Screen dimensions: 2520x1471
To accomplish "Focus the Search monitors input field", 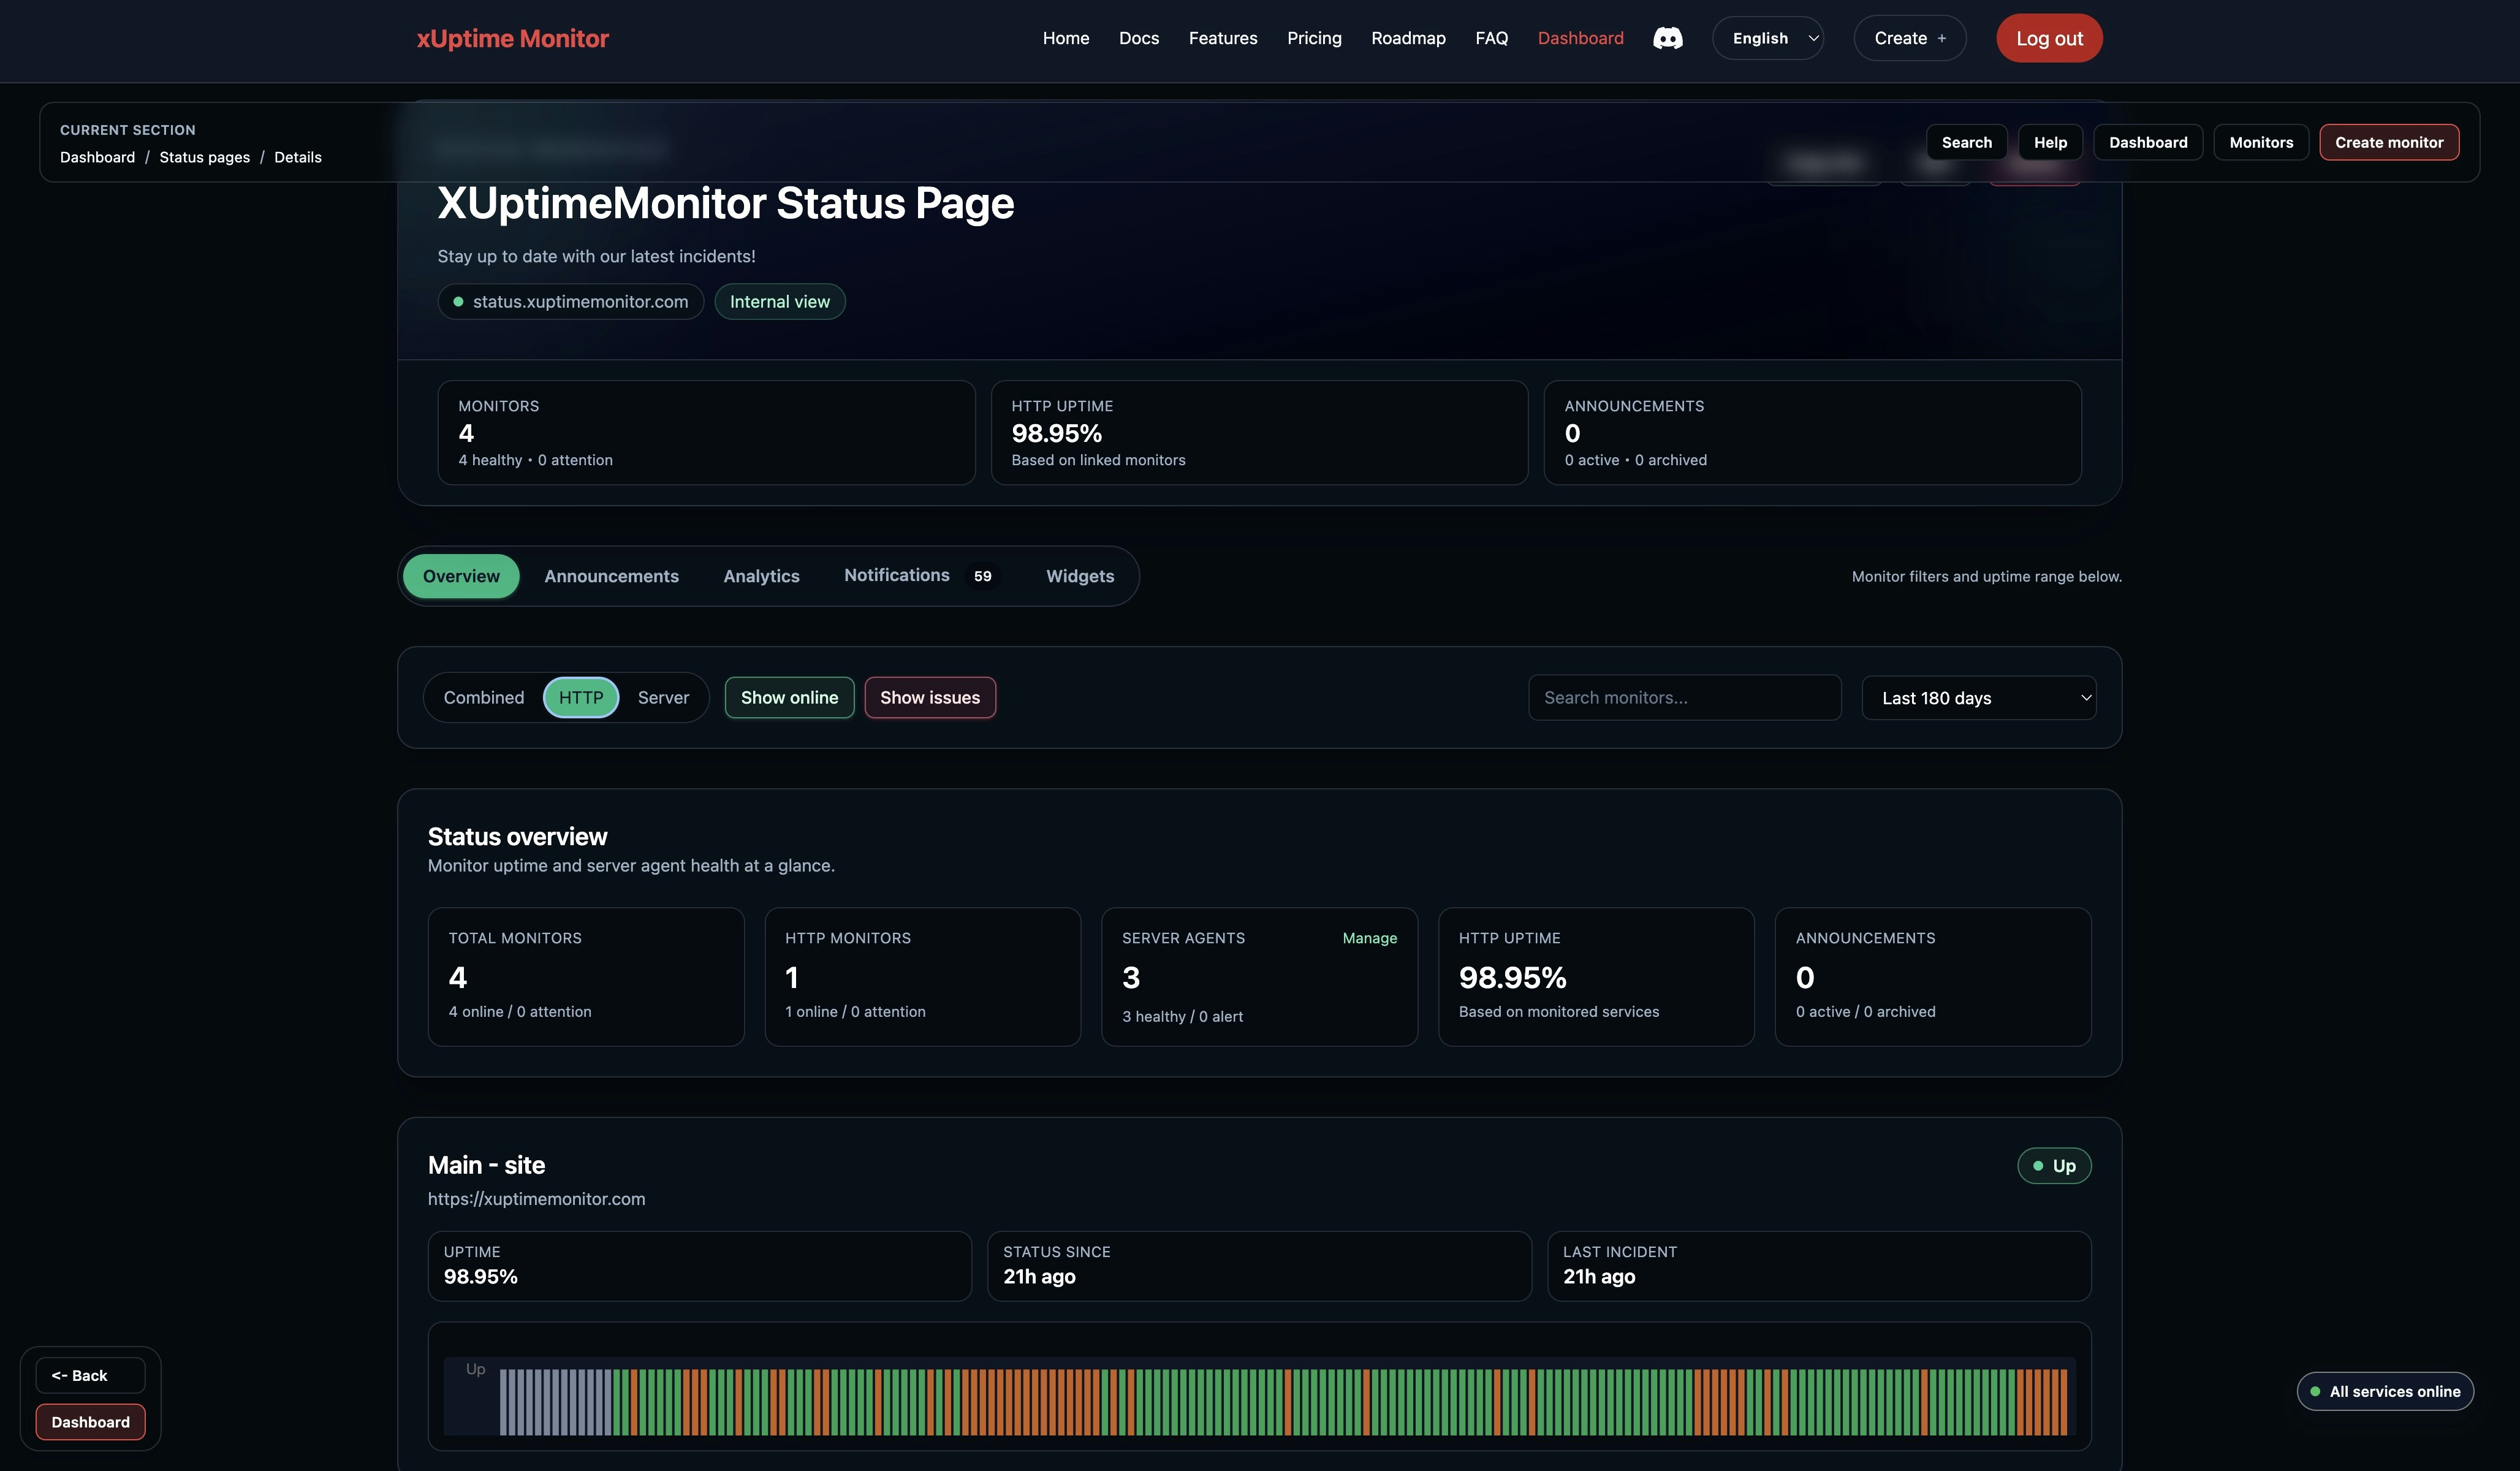I will pos(1684,698).
